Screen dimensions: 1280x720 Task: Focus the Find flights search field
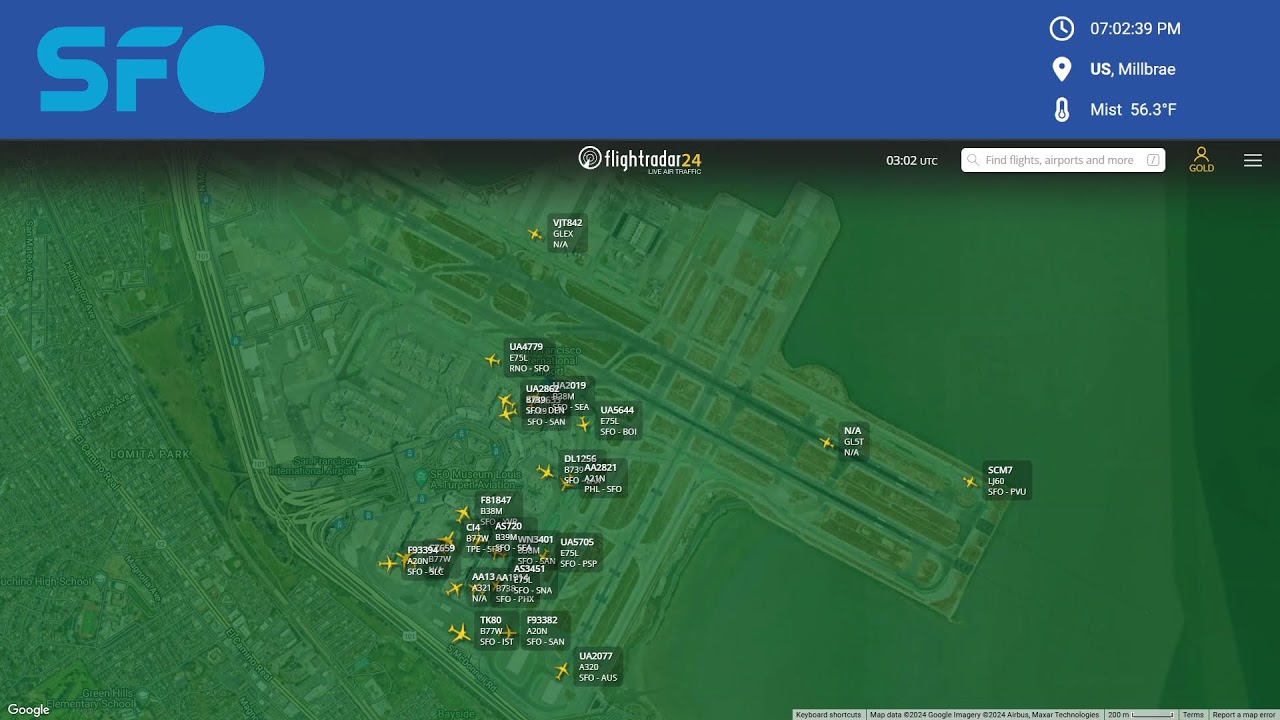1063,160
